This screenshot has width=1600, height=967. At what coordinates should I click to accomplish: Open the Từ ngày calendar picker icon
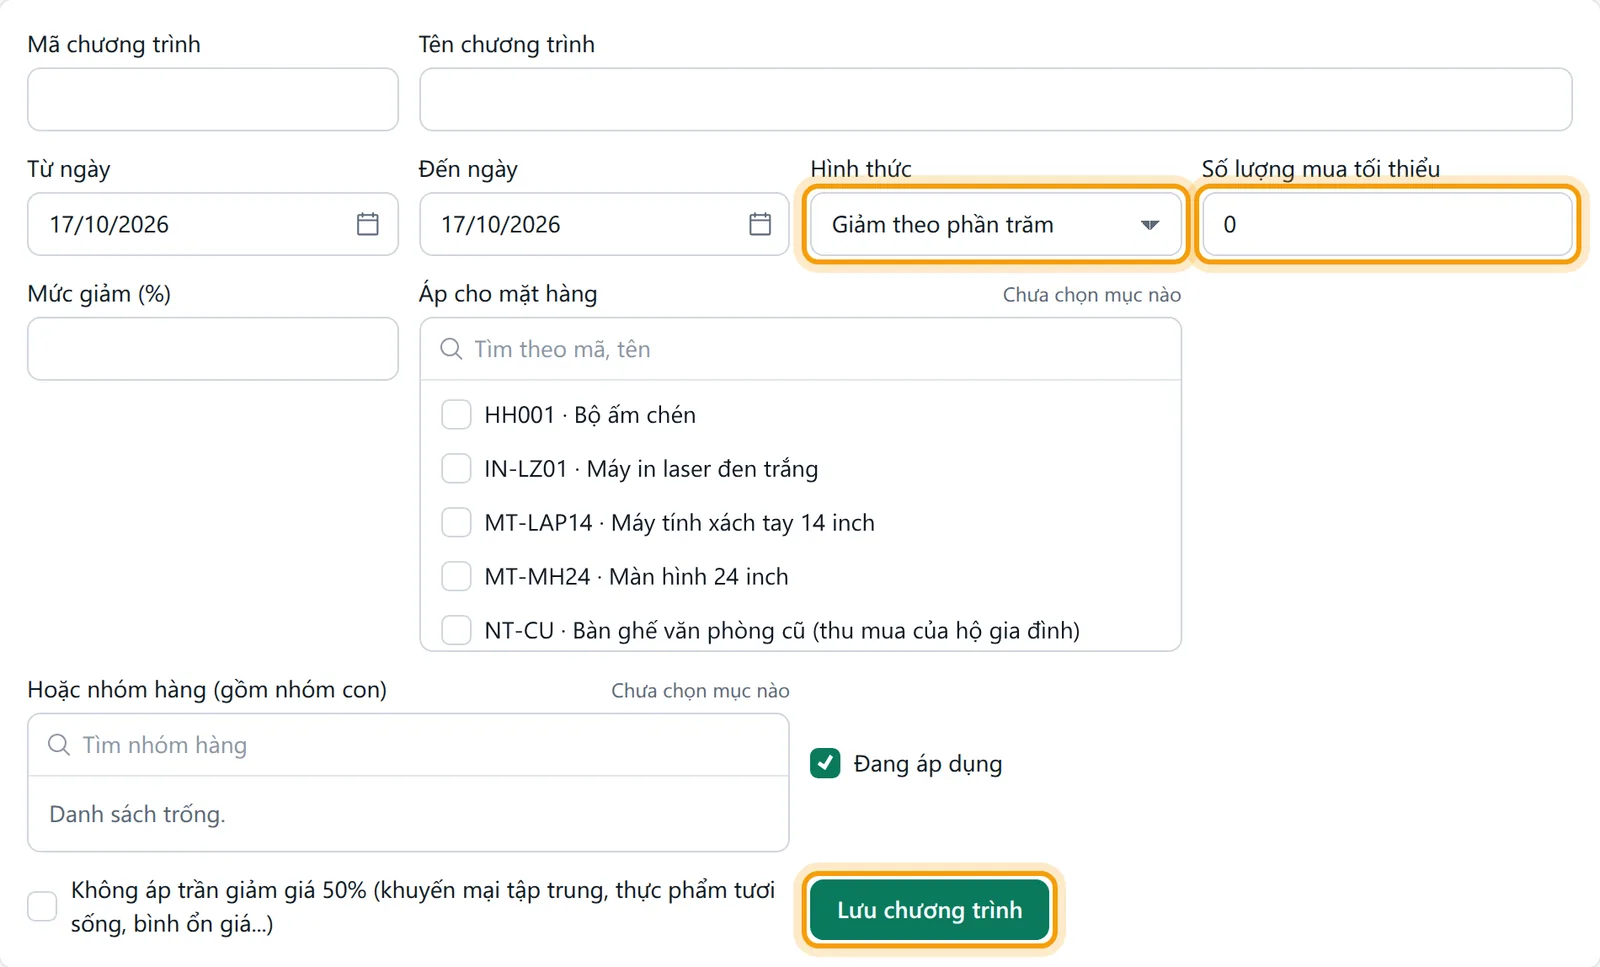click(368, 224)
